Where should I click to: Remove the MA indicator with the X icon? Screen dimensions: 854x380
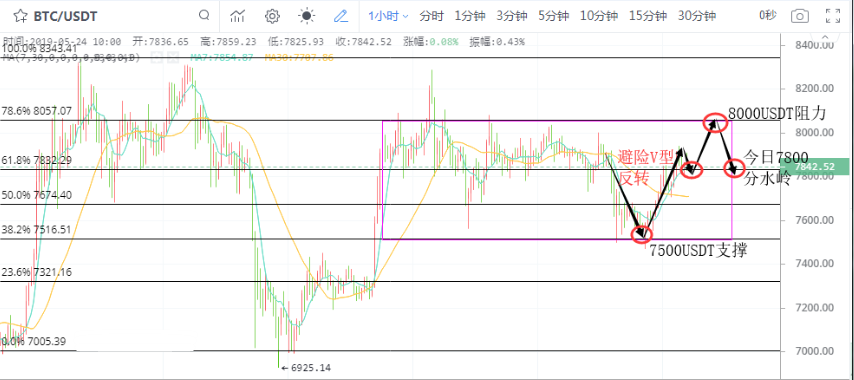point(172,57)
